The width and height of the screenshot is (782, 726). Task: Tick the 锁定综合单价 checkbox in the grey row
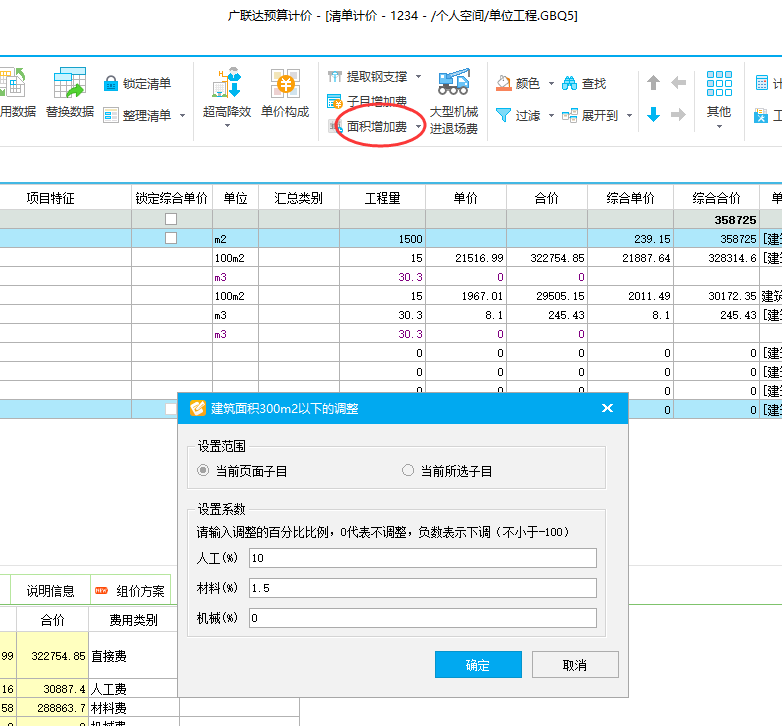pos(171,219)
